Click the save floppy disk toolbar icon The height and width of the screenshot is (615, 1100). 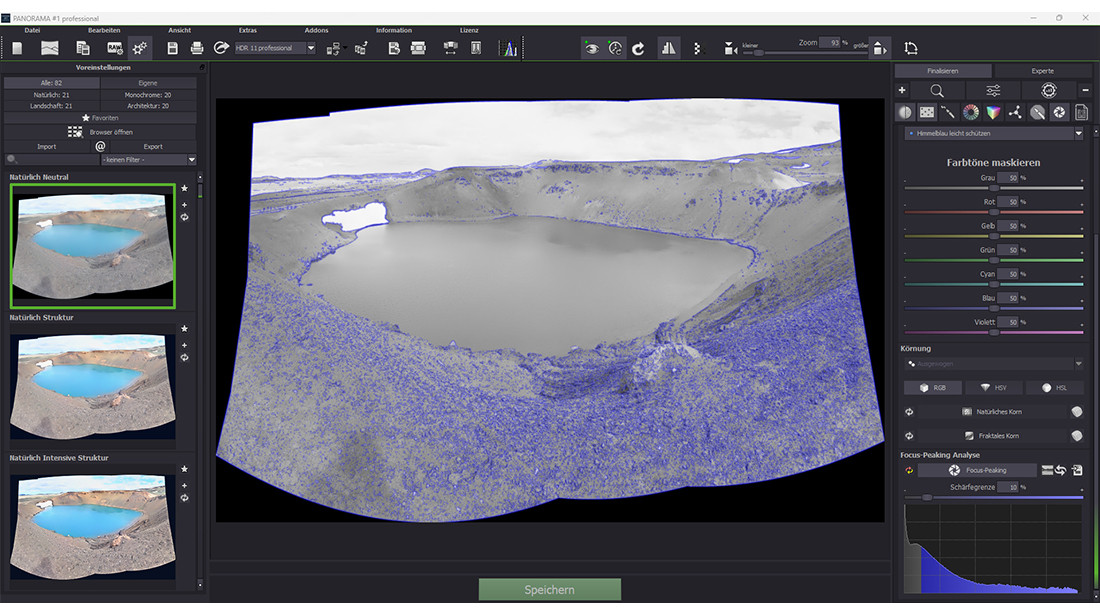pyautogui.click(x=173, y=48)
